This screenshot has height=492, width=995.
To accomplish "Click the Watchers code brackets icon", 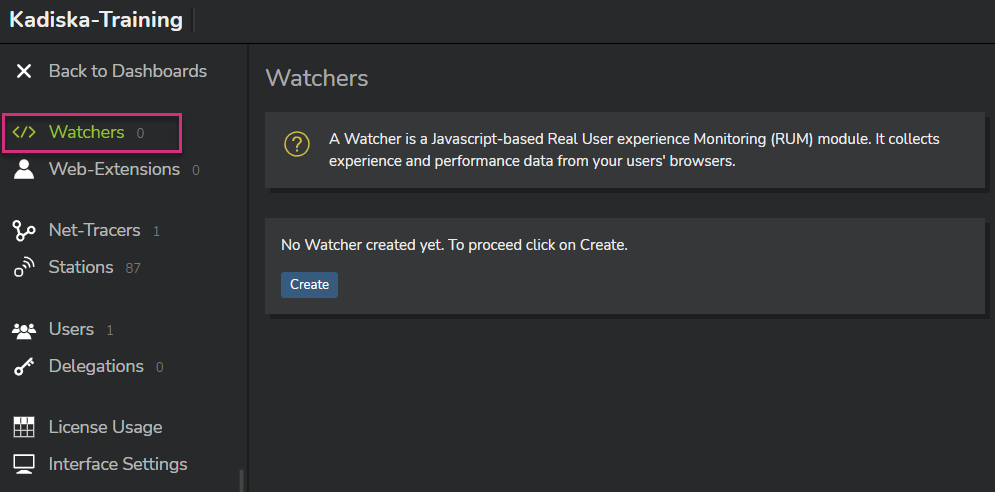I will click(23, 132).
